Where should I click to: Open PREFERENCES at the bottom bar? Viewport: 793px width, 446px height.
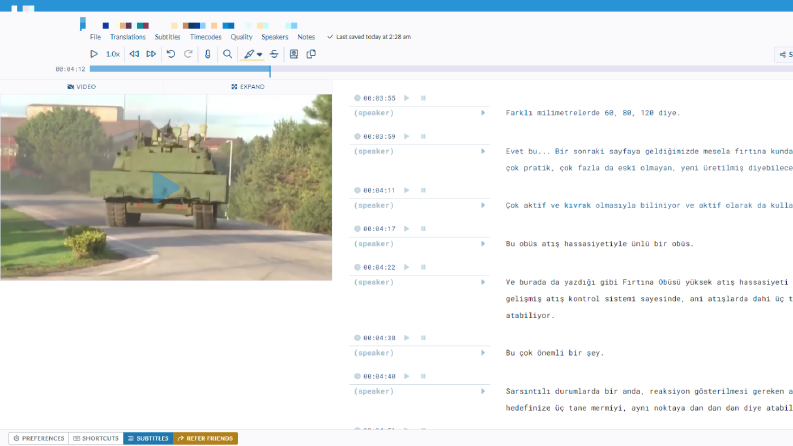pos(38,438)
